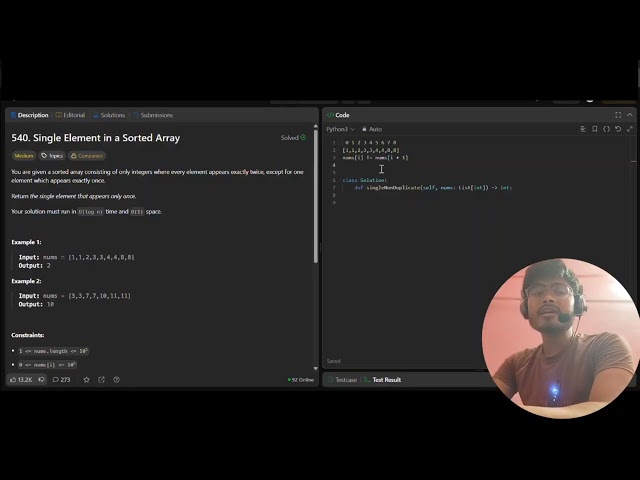The image size is (640, 480).
Task: Click the description panel vertical scrollbar
Action: pos(316,196)
